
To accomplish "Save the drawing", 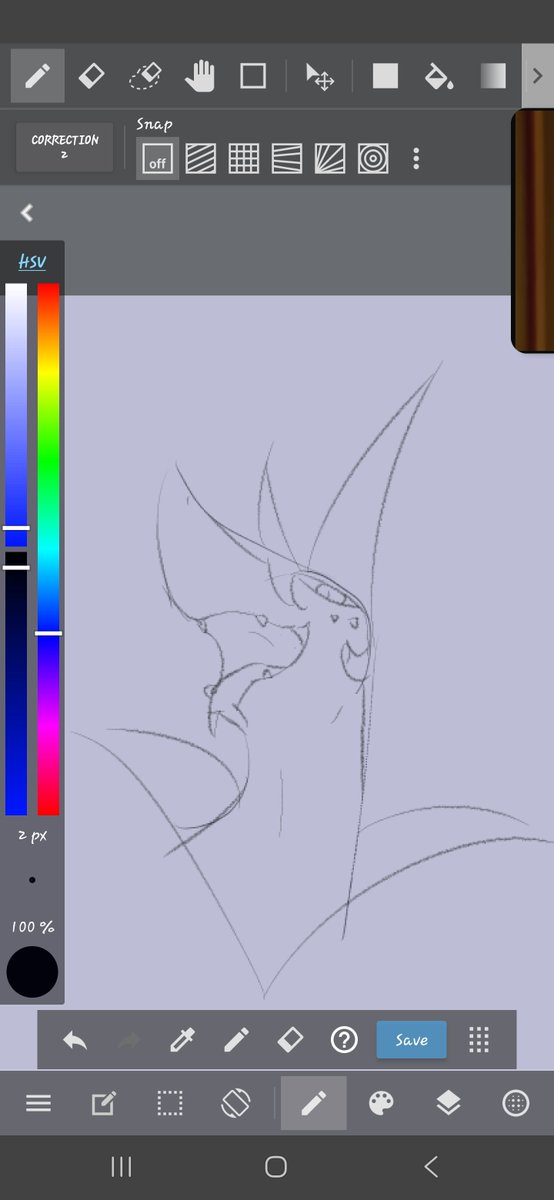I will (411, 1040).
